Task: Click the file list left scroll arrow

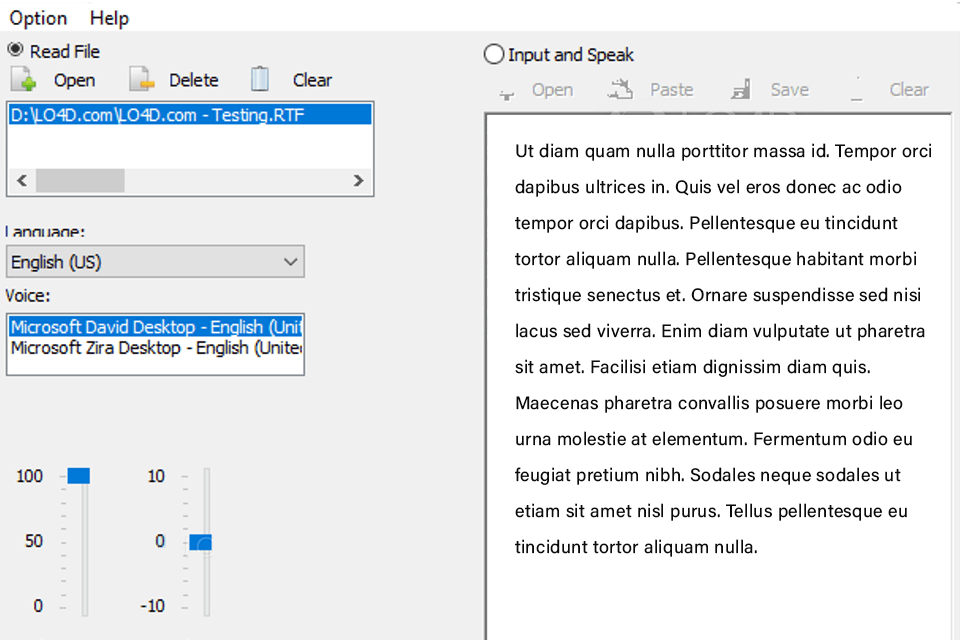Action: [22, 181]
